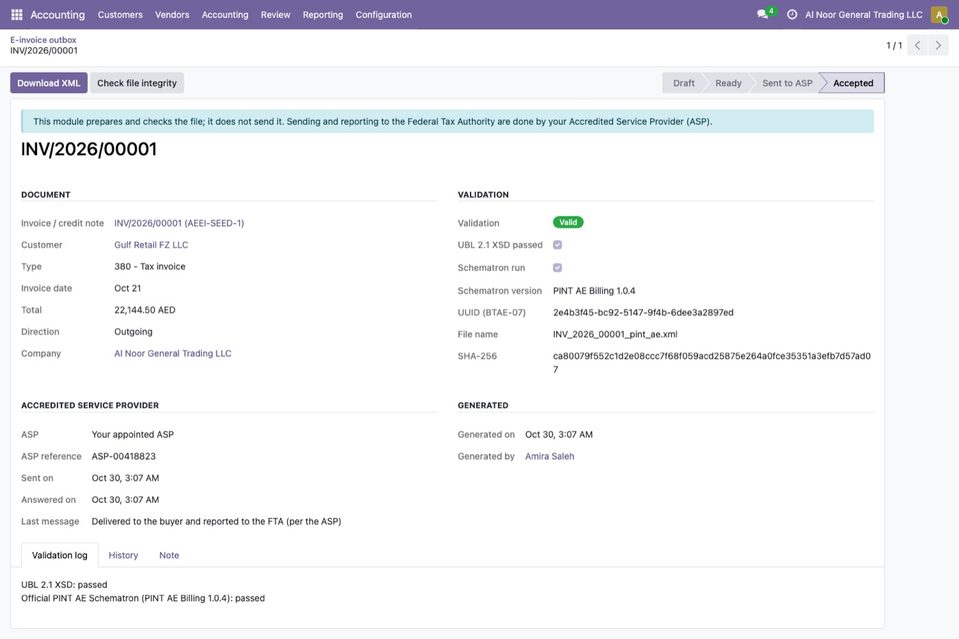Toggle the UBL 2.1 XSD passed checkbox
The image size is (959, 639).
tap(557, 245)
